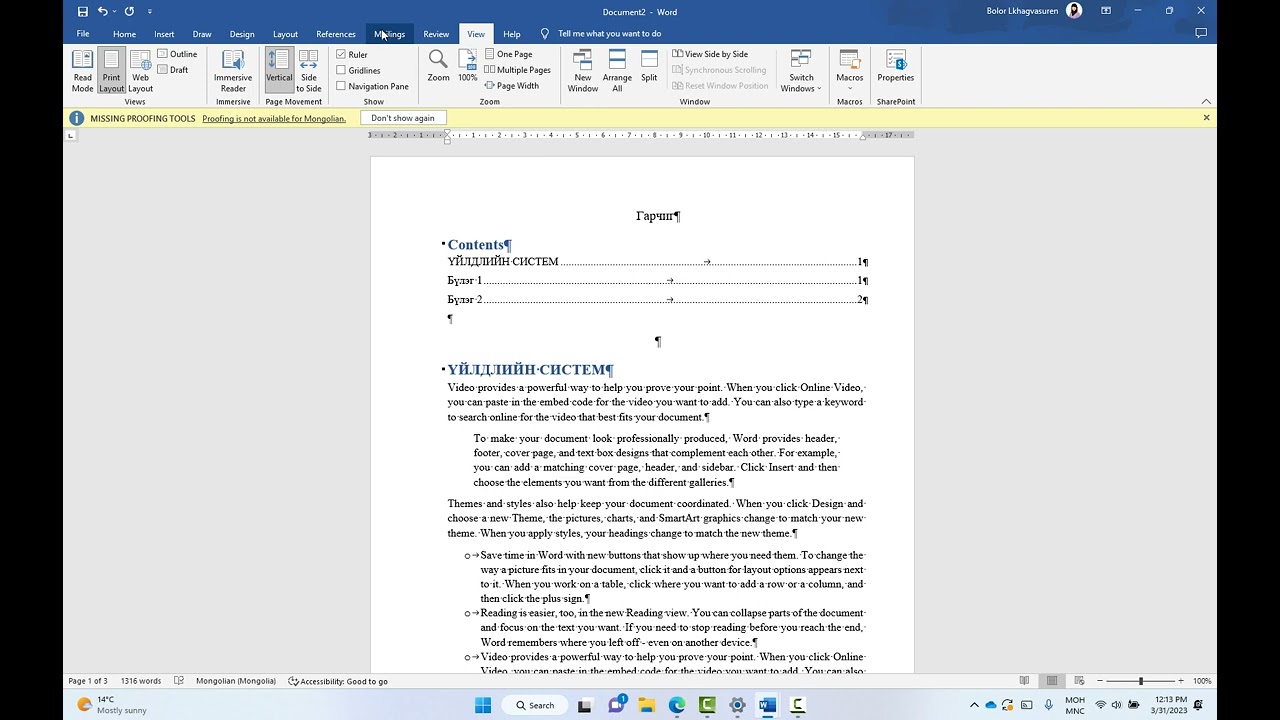
Task: Repeat action in Quick Access toolbar
Action: pyautogui.click(x=129, y=12)
